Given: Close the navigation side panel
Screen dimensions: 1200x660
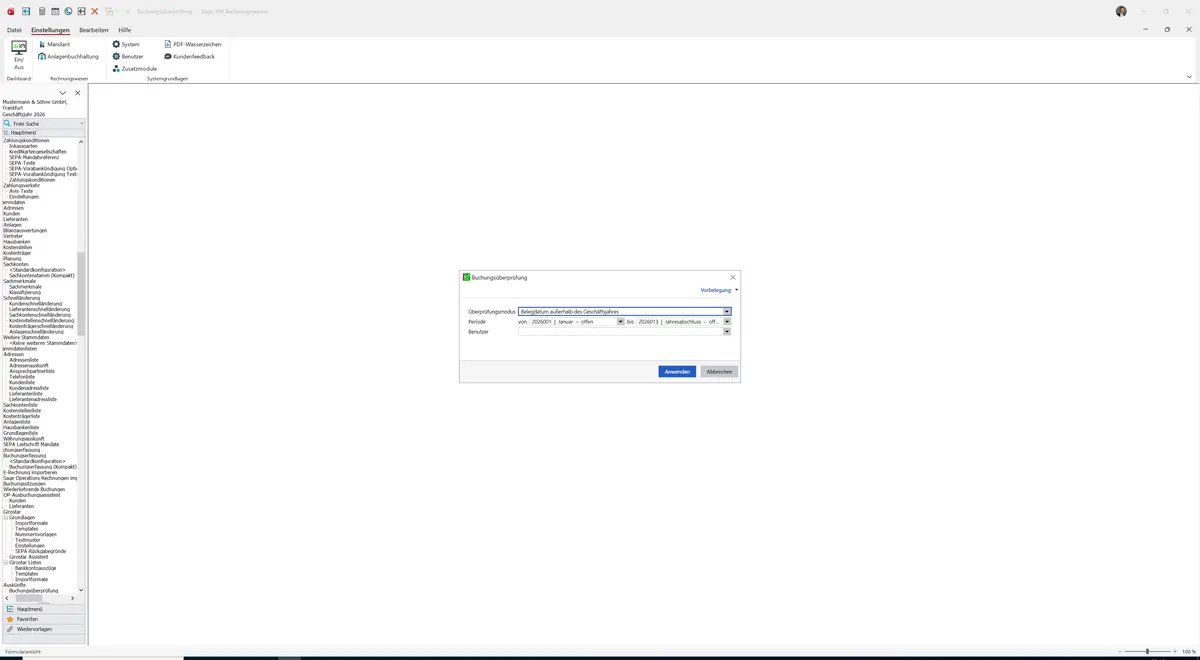Looking at the screenshot, I should pyautogui.click(x=78, y=93).
